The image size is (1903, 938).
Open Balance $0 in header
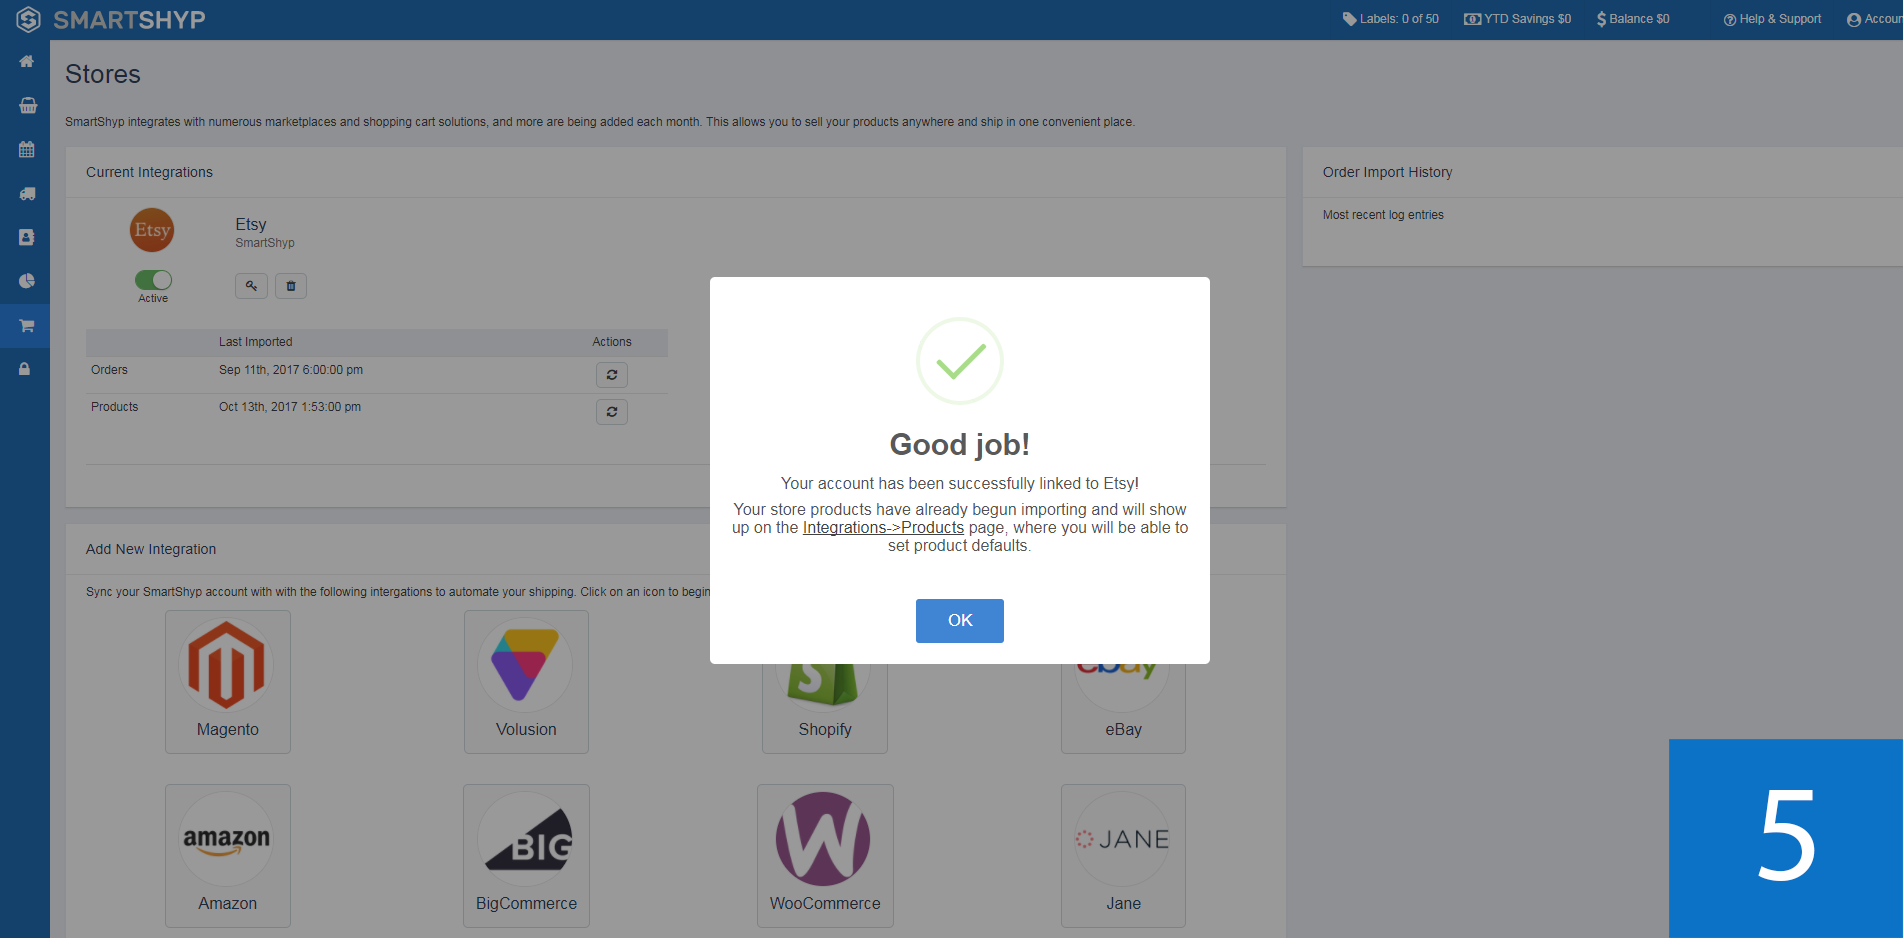point(1633,19)
